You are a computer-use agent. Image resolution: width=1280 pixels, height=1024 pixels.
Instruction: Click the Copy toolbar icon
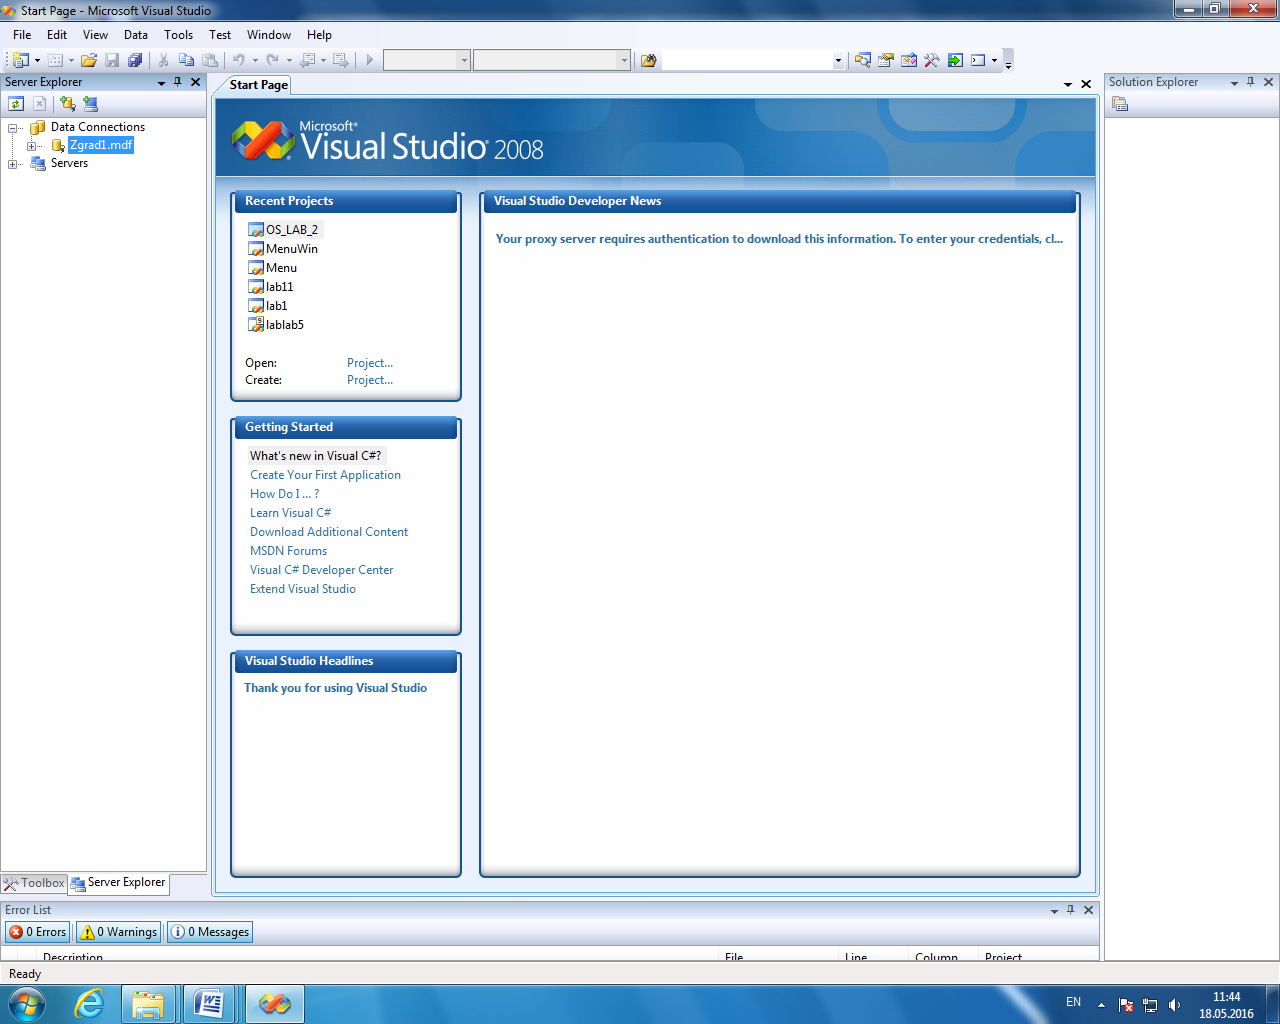[186, 60]
